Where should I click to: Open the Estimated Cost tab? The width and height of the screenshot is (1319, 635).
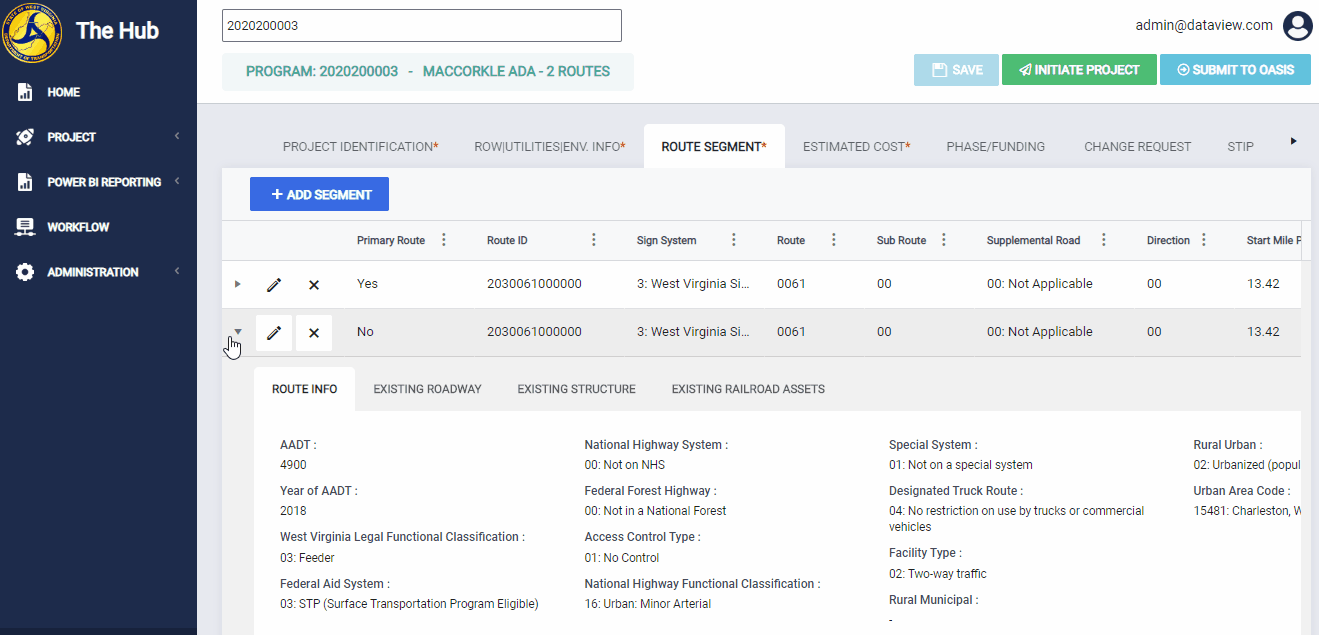tap(857, 147)
